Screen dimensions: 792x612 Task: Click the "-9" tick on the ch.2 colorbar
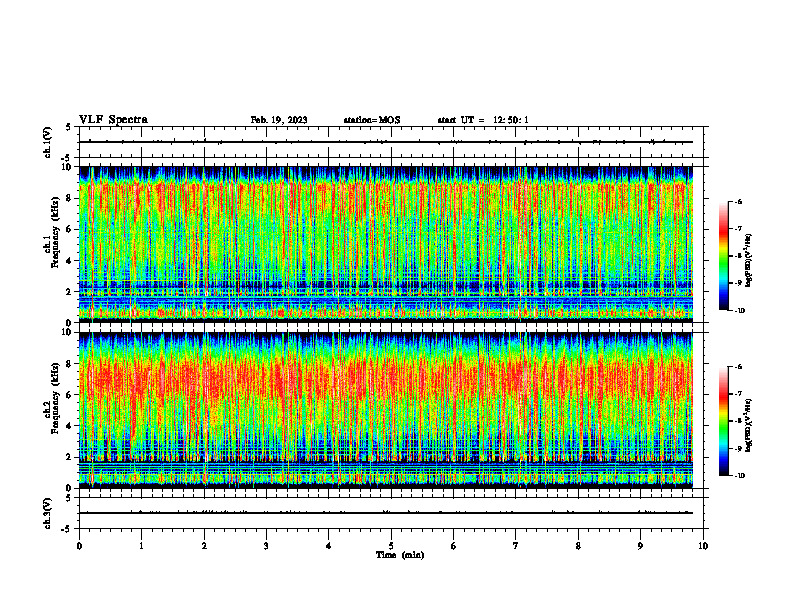click(738, 448)
